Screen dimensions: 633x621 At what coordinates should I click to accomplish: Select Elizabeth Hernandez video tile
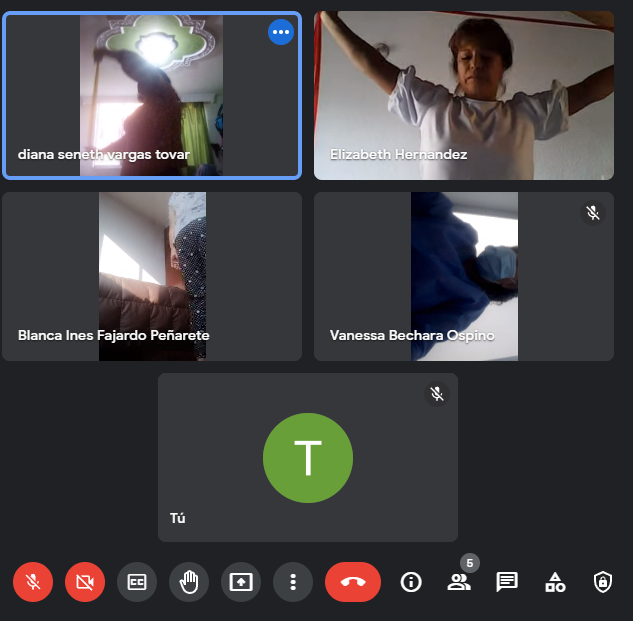coord(464,95)
